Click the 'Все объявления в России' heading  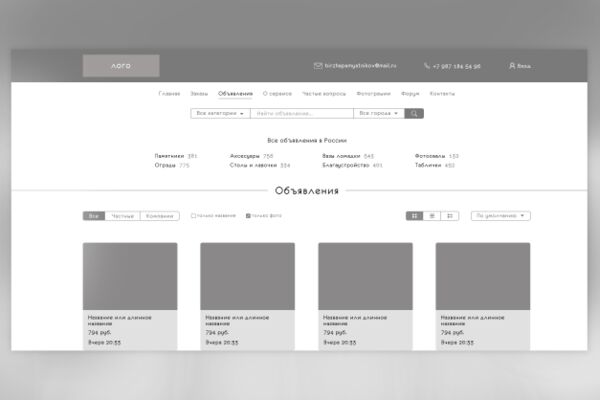(307, 140)
